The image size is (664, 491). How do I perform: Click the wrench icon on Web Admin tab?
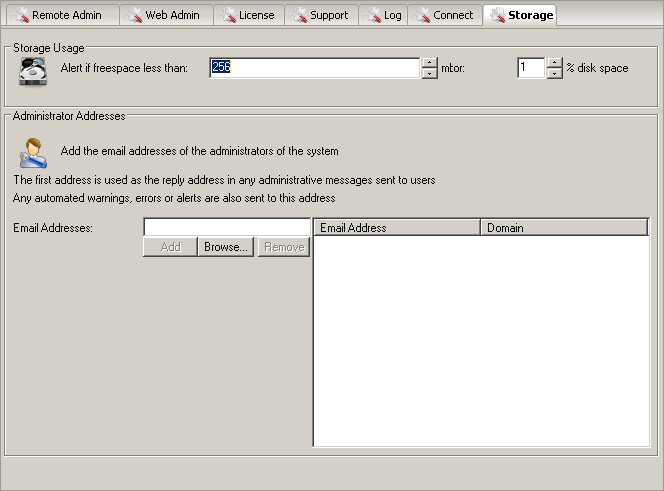click(135, 16)
